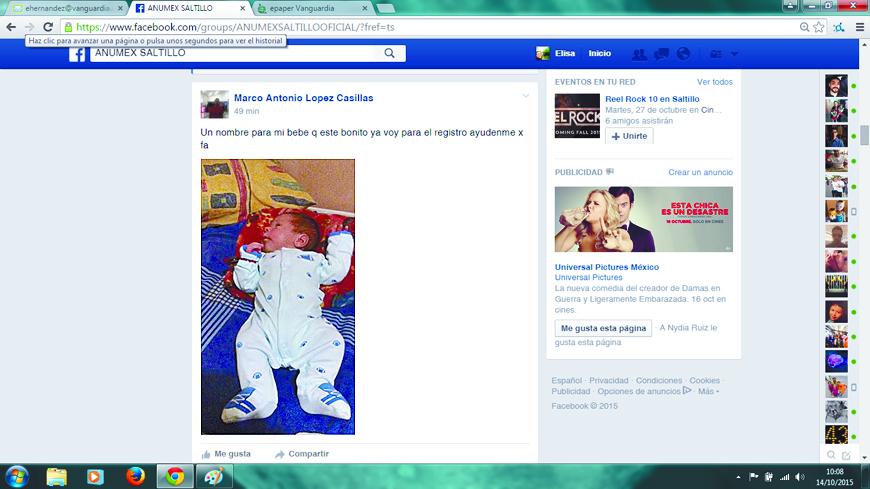Bookmark page with the star icon
Screen dimensions: 870x489
819,27
